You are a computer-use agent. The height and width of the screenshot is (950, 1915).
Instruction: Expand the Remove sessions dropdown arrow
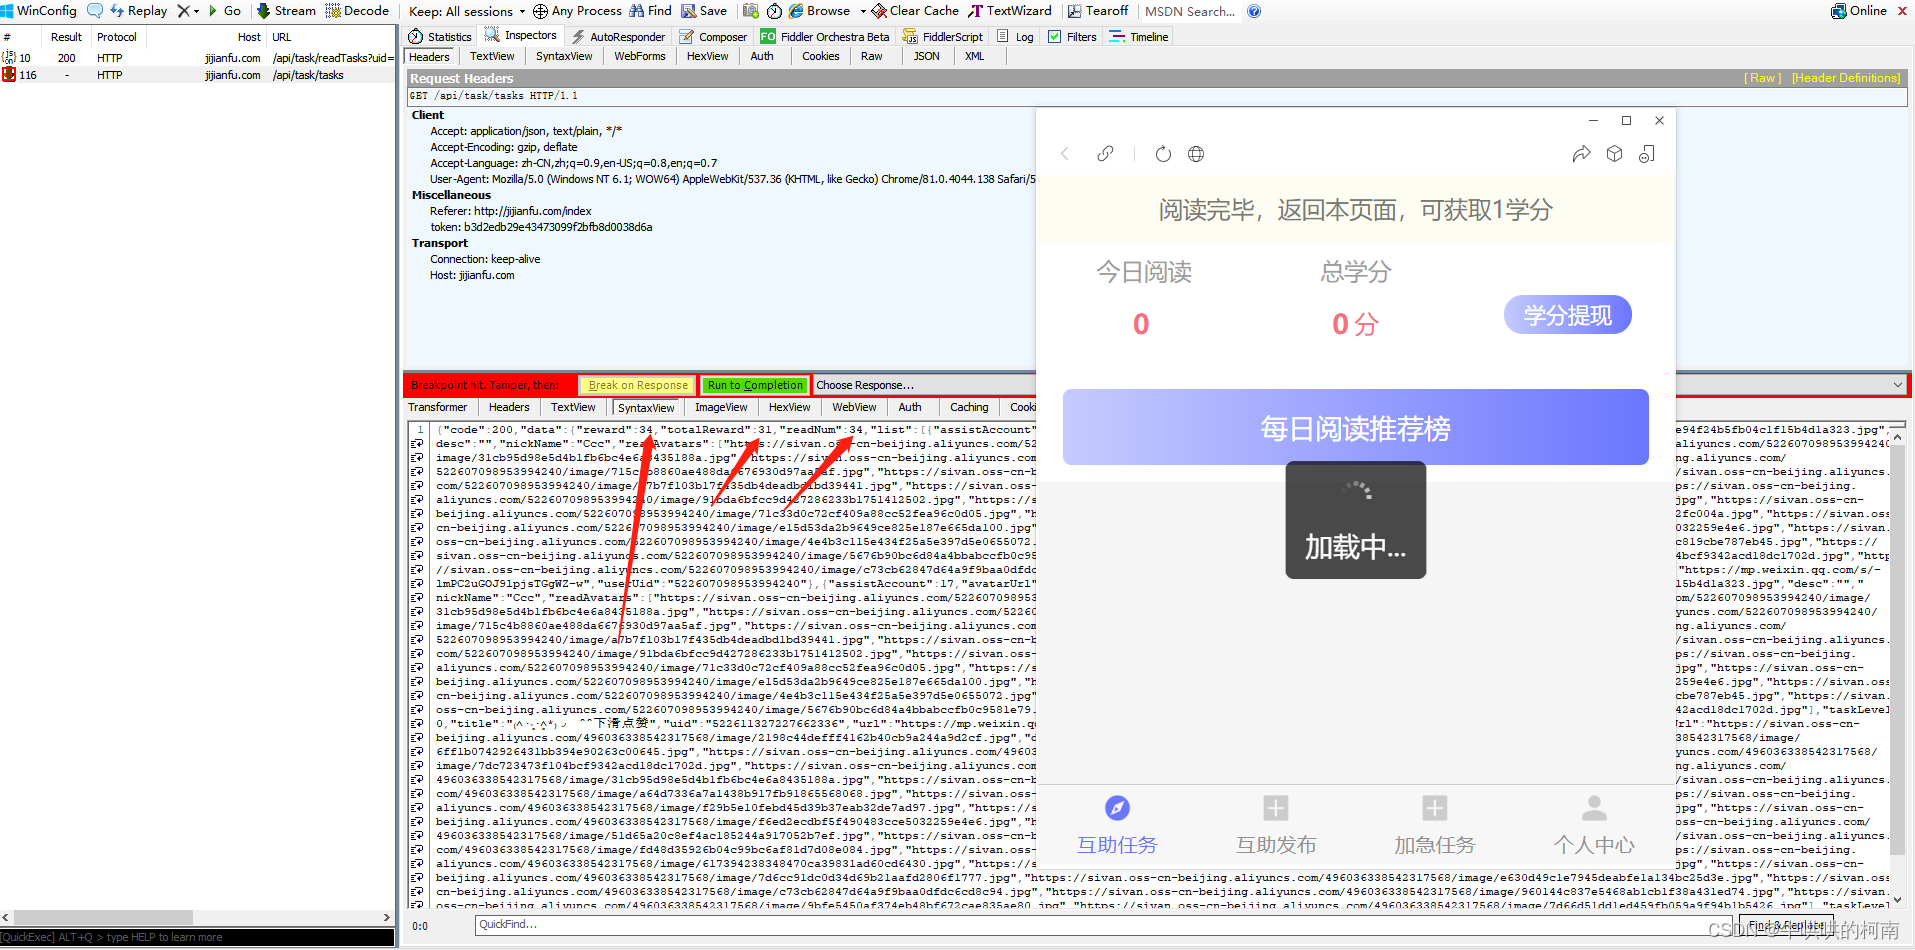point(196,11)
